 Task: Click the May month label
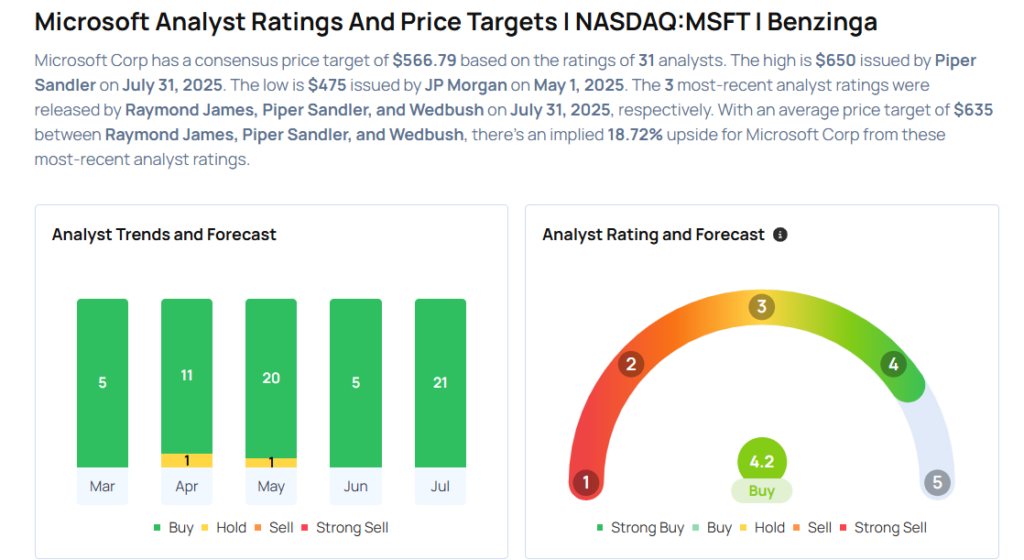tap(271, 487)
